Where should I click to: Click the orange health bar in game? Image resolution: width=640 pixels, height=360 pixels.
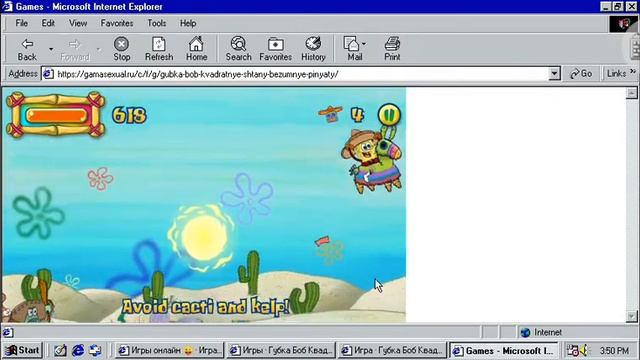(x=56, y=115)
